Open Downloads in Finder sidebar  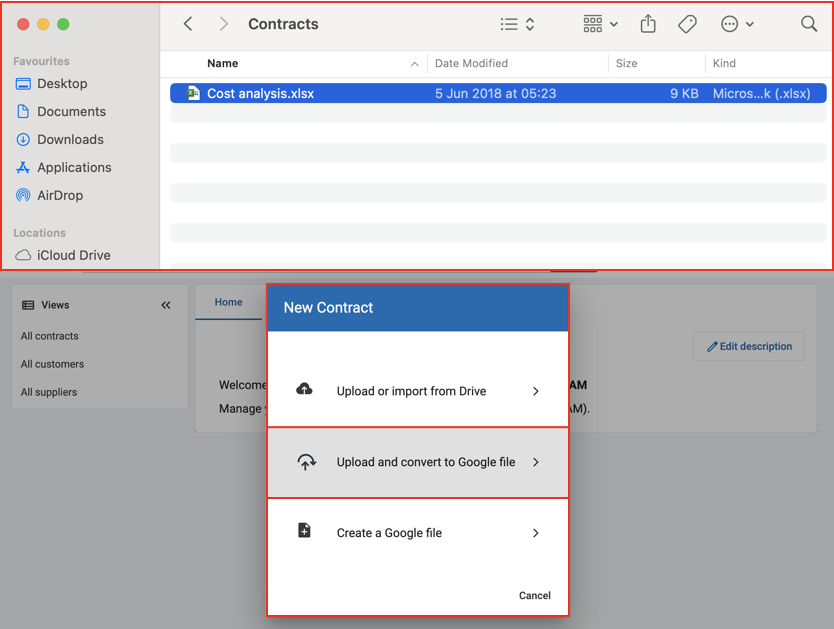coord(70,139)
